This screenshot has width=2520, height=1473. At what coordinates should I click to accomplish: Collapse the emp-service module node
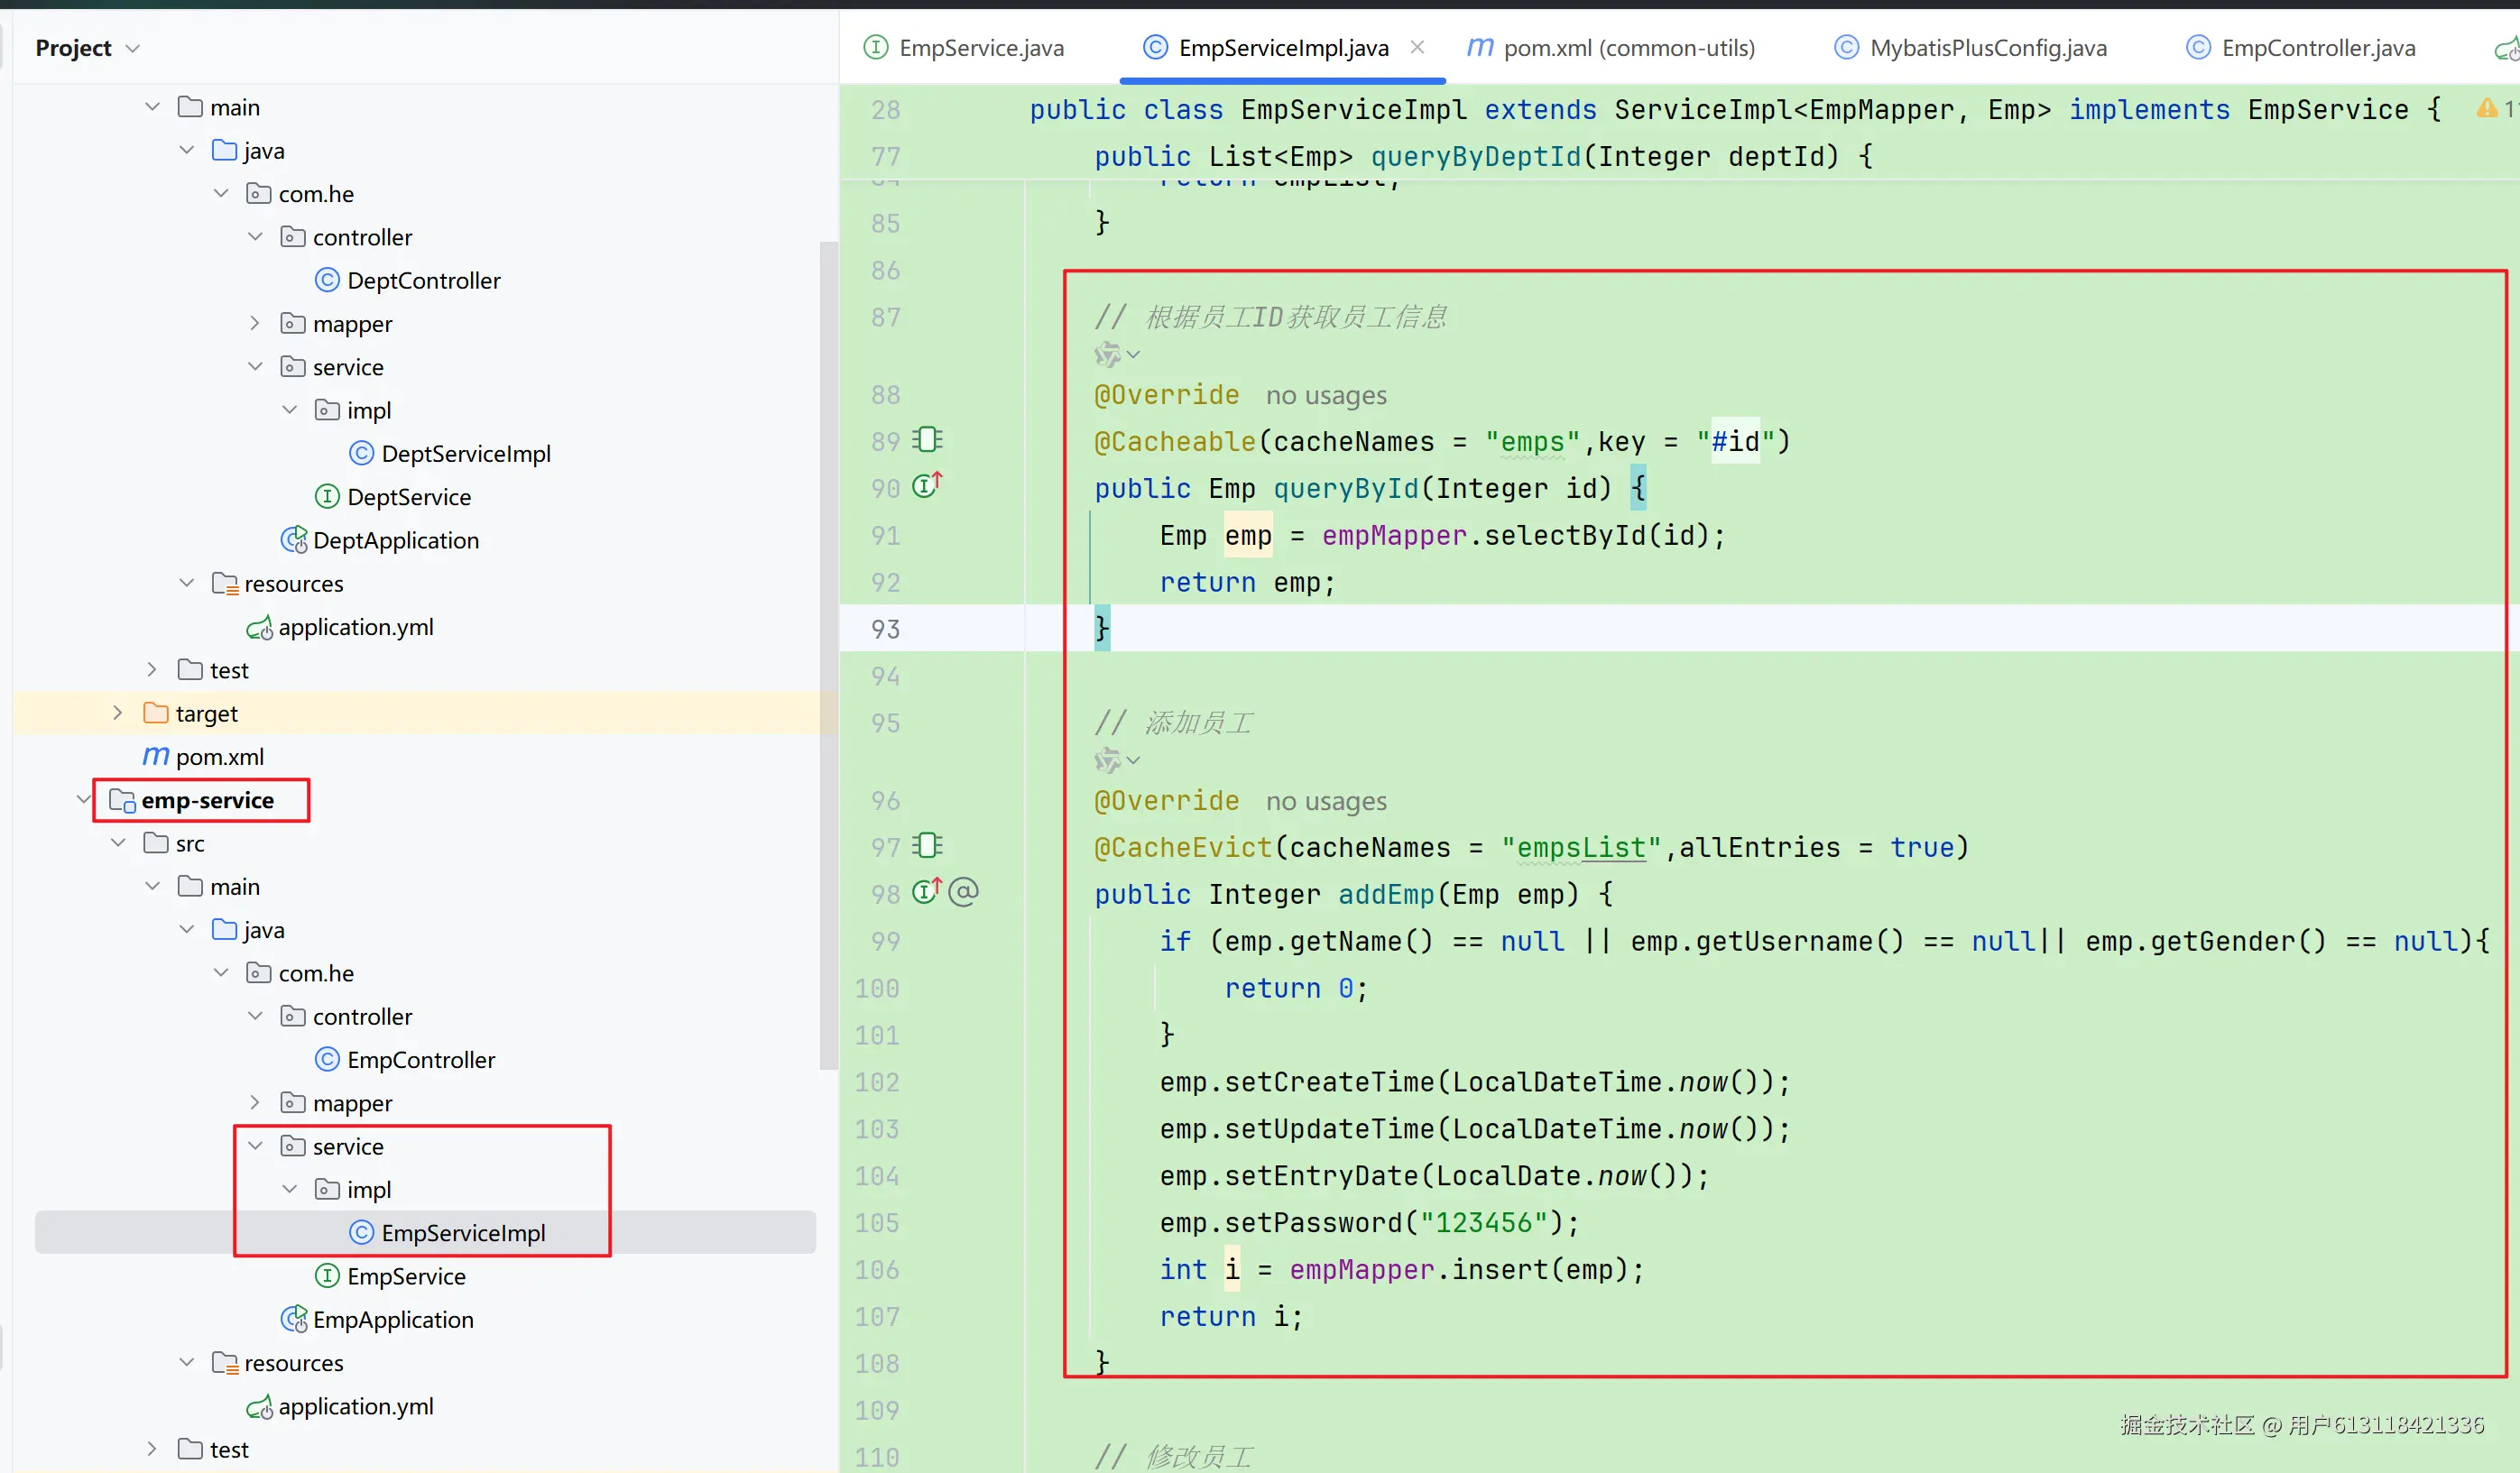(x=83, y=800)
